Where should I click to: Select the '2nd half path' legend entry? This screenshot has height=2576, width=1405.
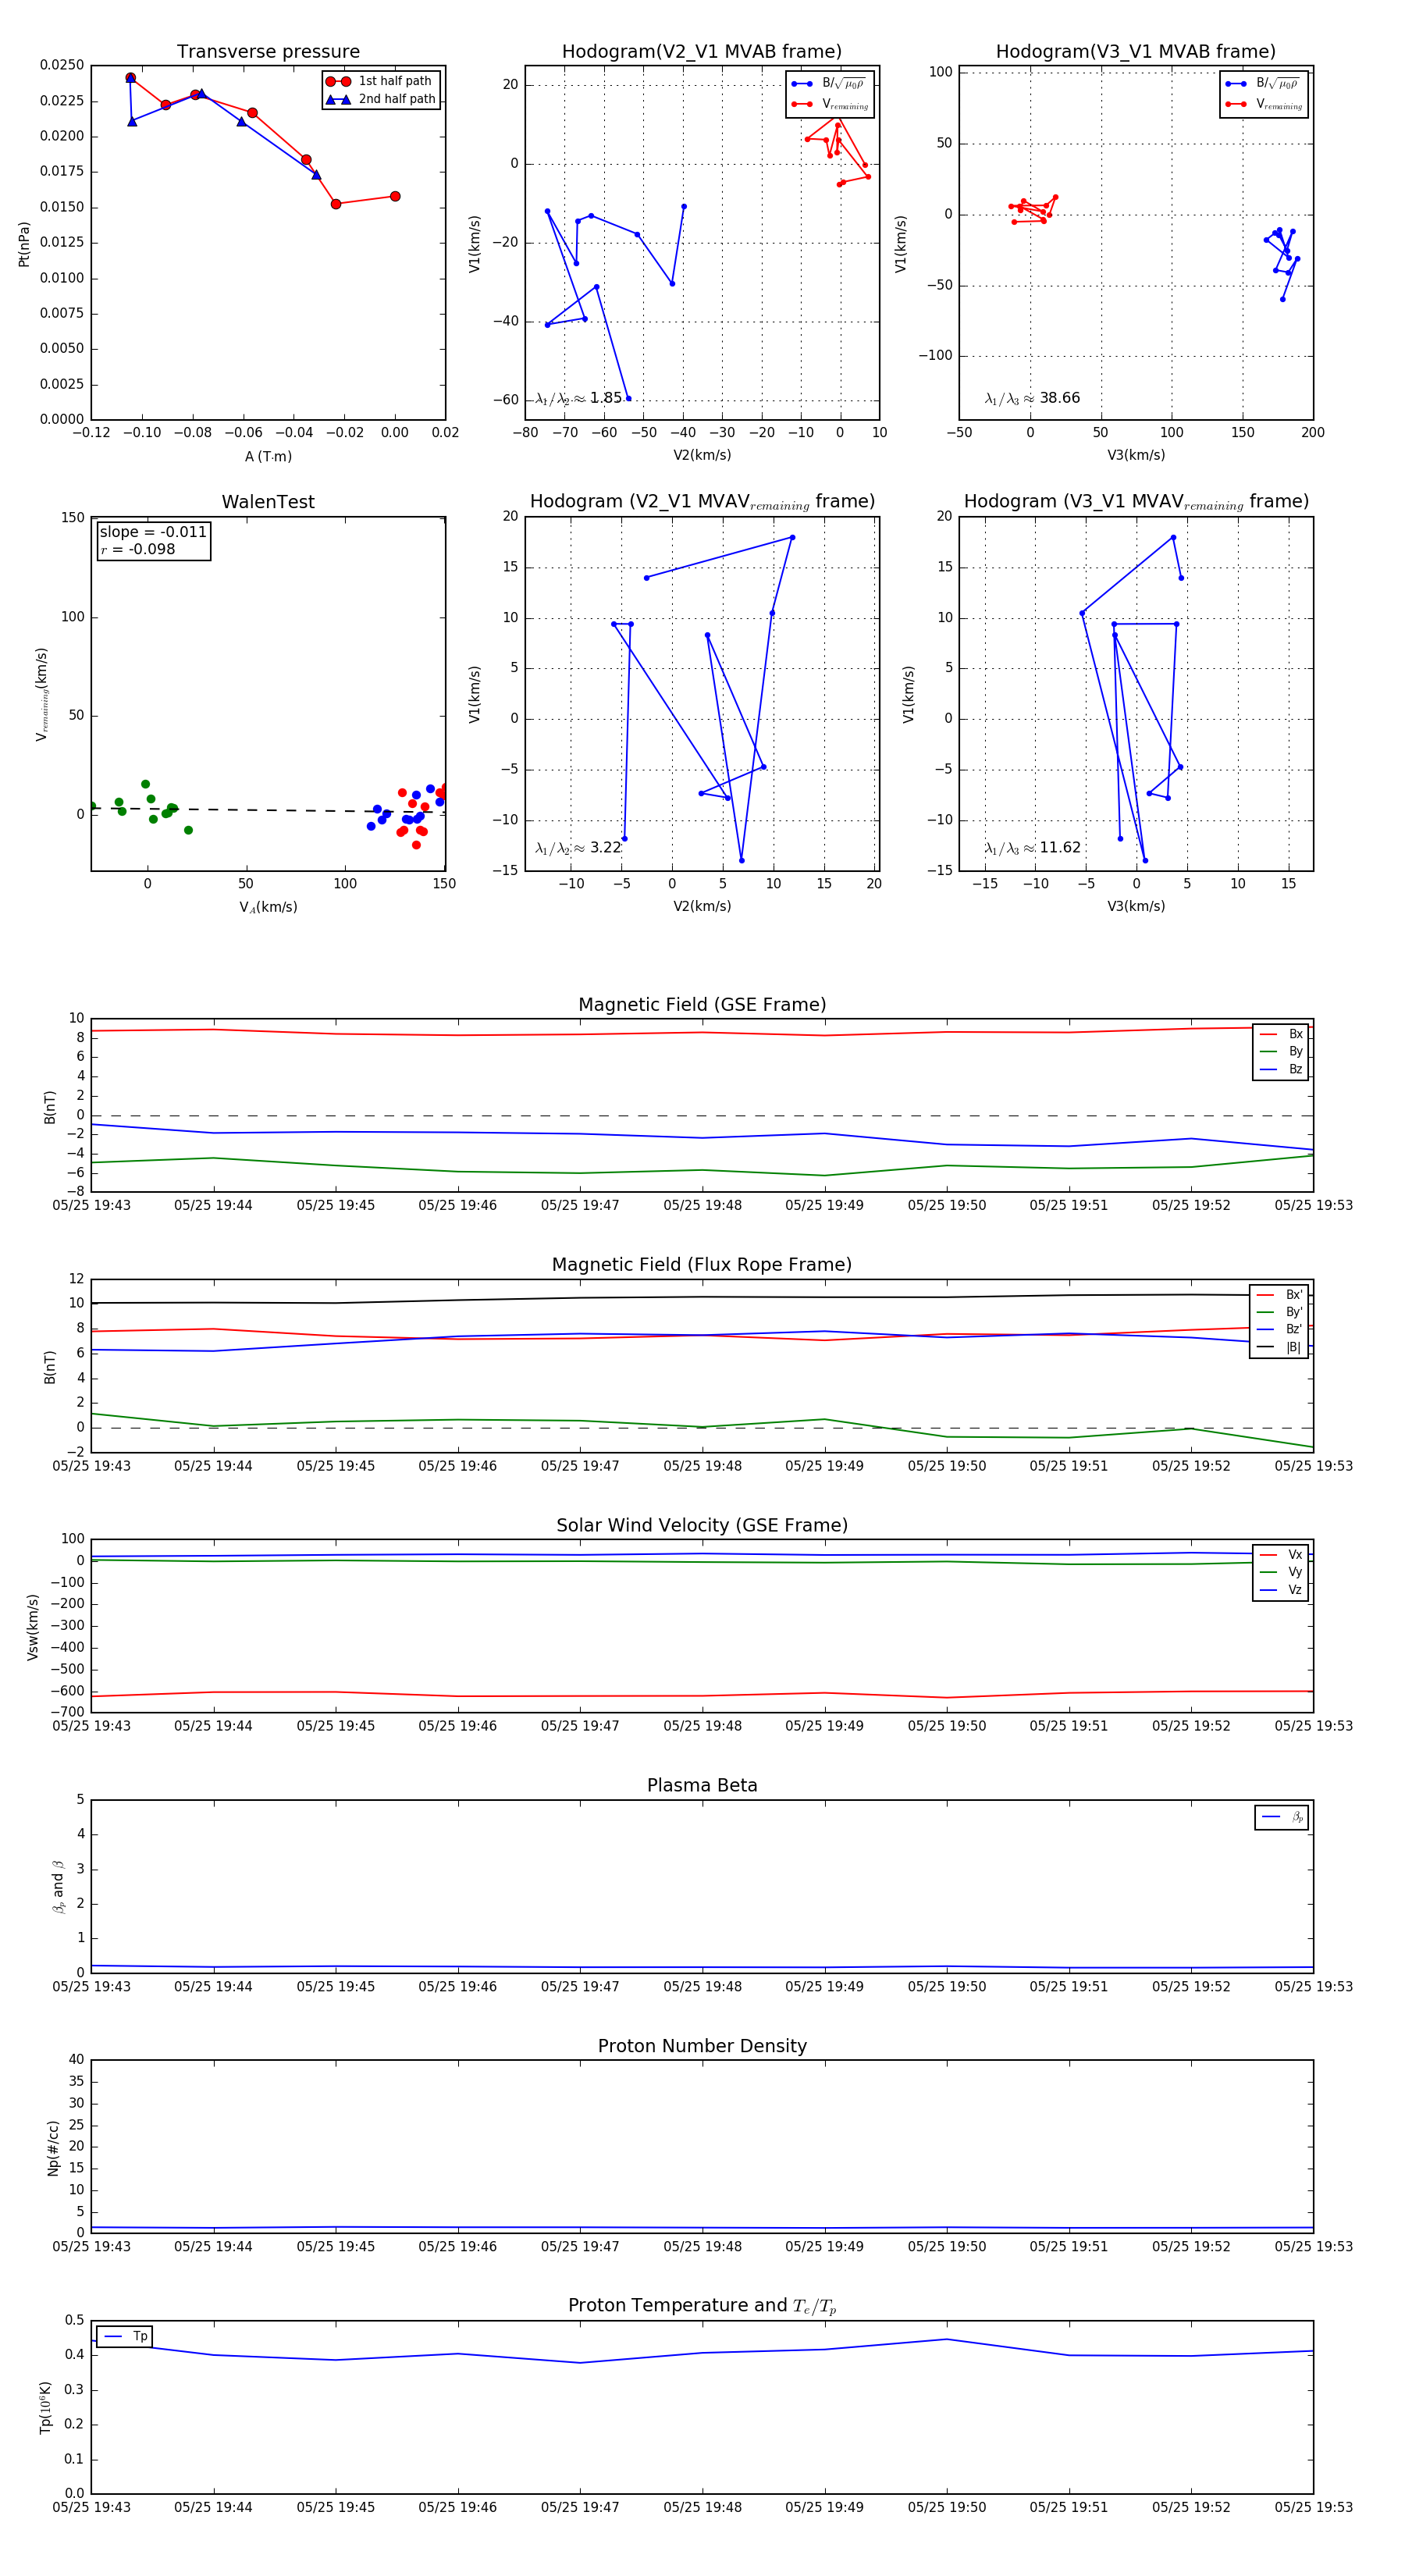381,99
